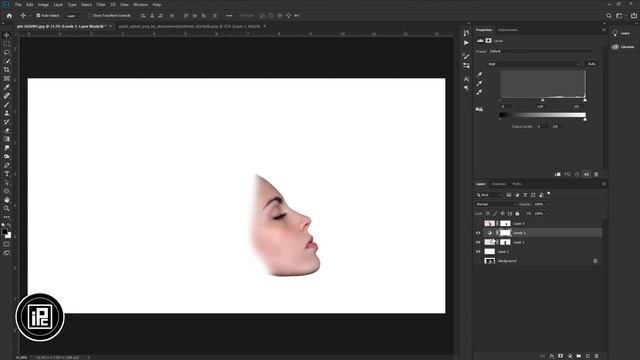
Task: Switch to the Paths tab
Action: (x=517, y=184)
